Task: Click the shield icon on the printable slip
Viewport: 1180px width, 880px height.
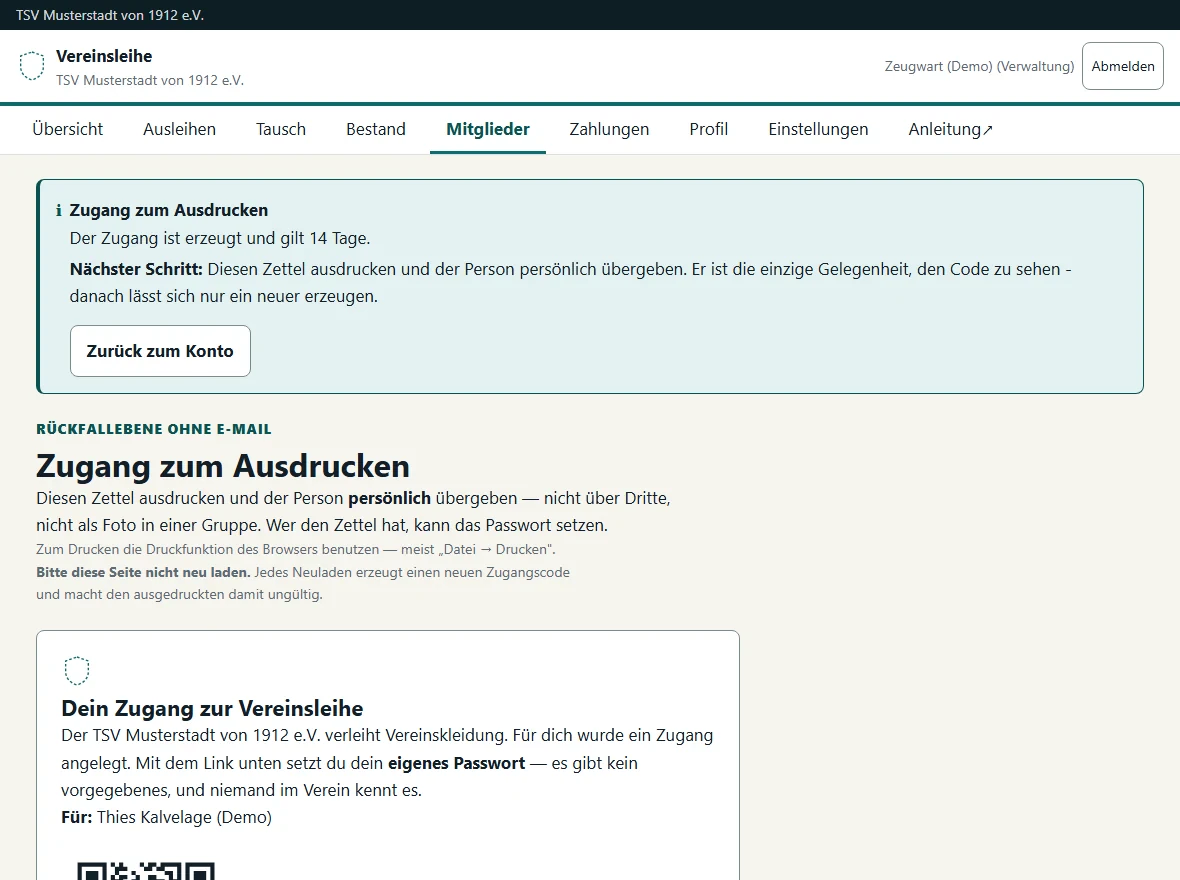Action: tap(76, 671)
